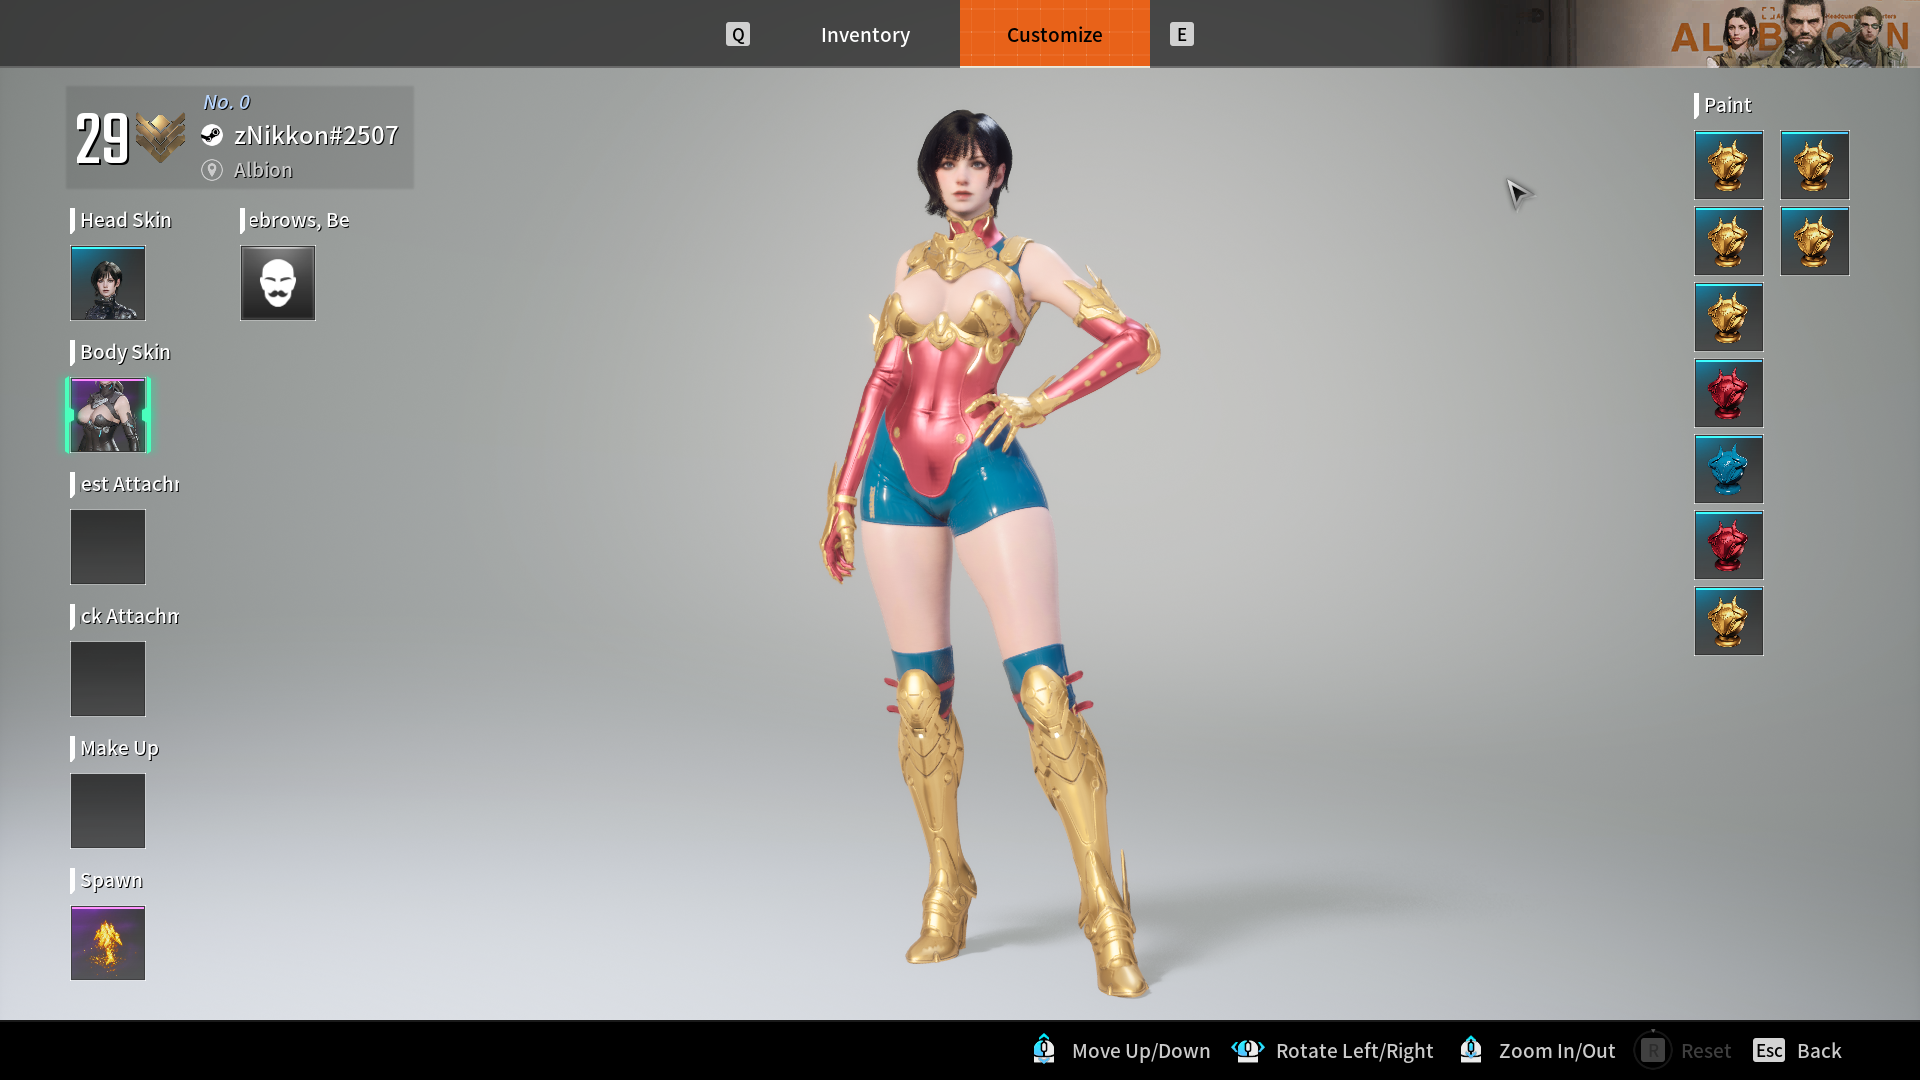Viewport: 1920px width, 1080px height.
Task: Select the Customize tab
Action: (1054, 34)
